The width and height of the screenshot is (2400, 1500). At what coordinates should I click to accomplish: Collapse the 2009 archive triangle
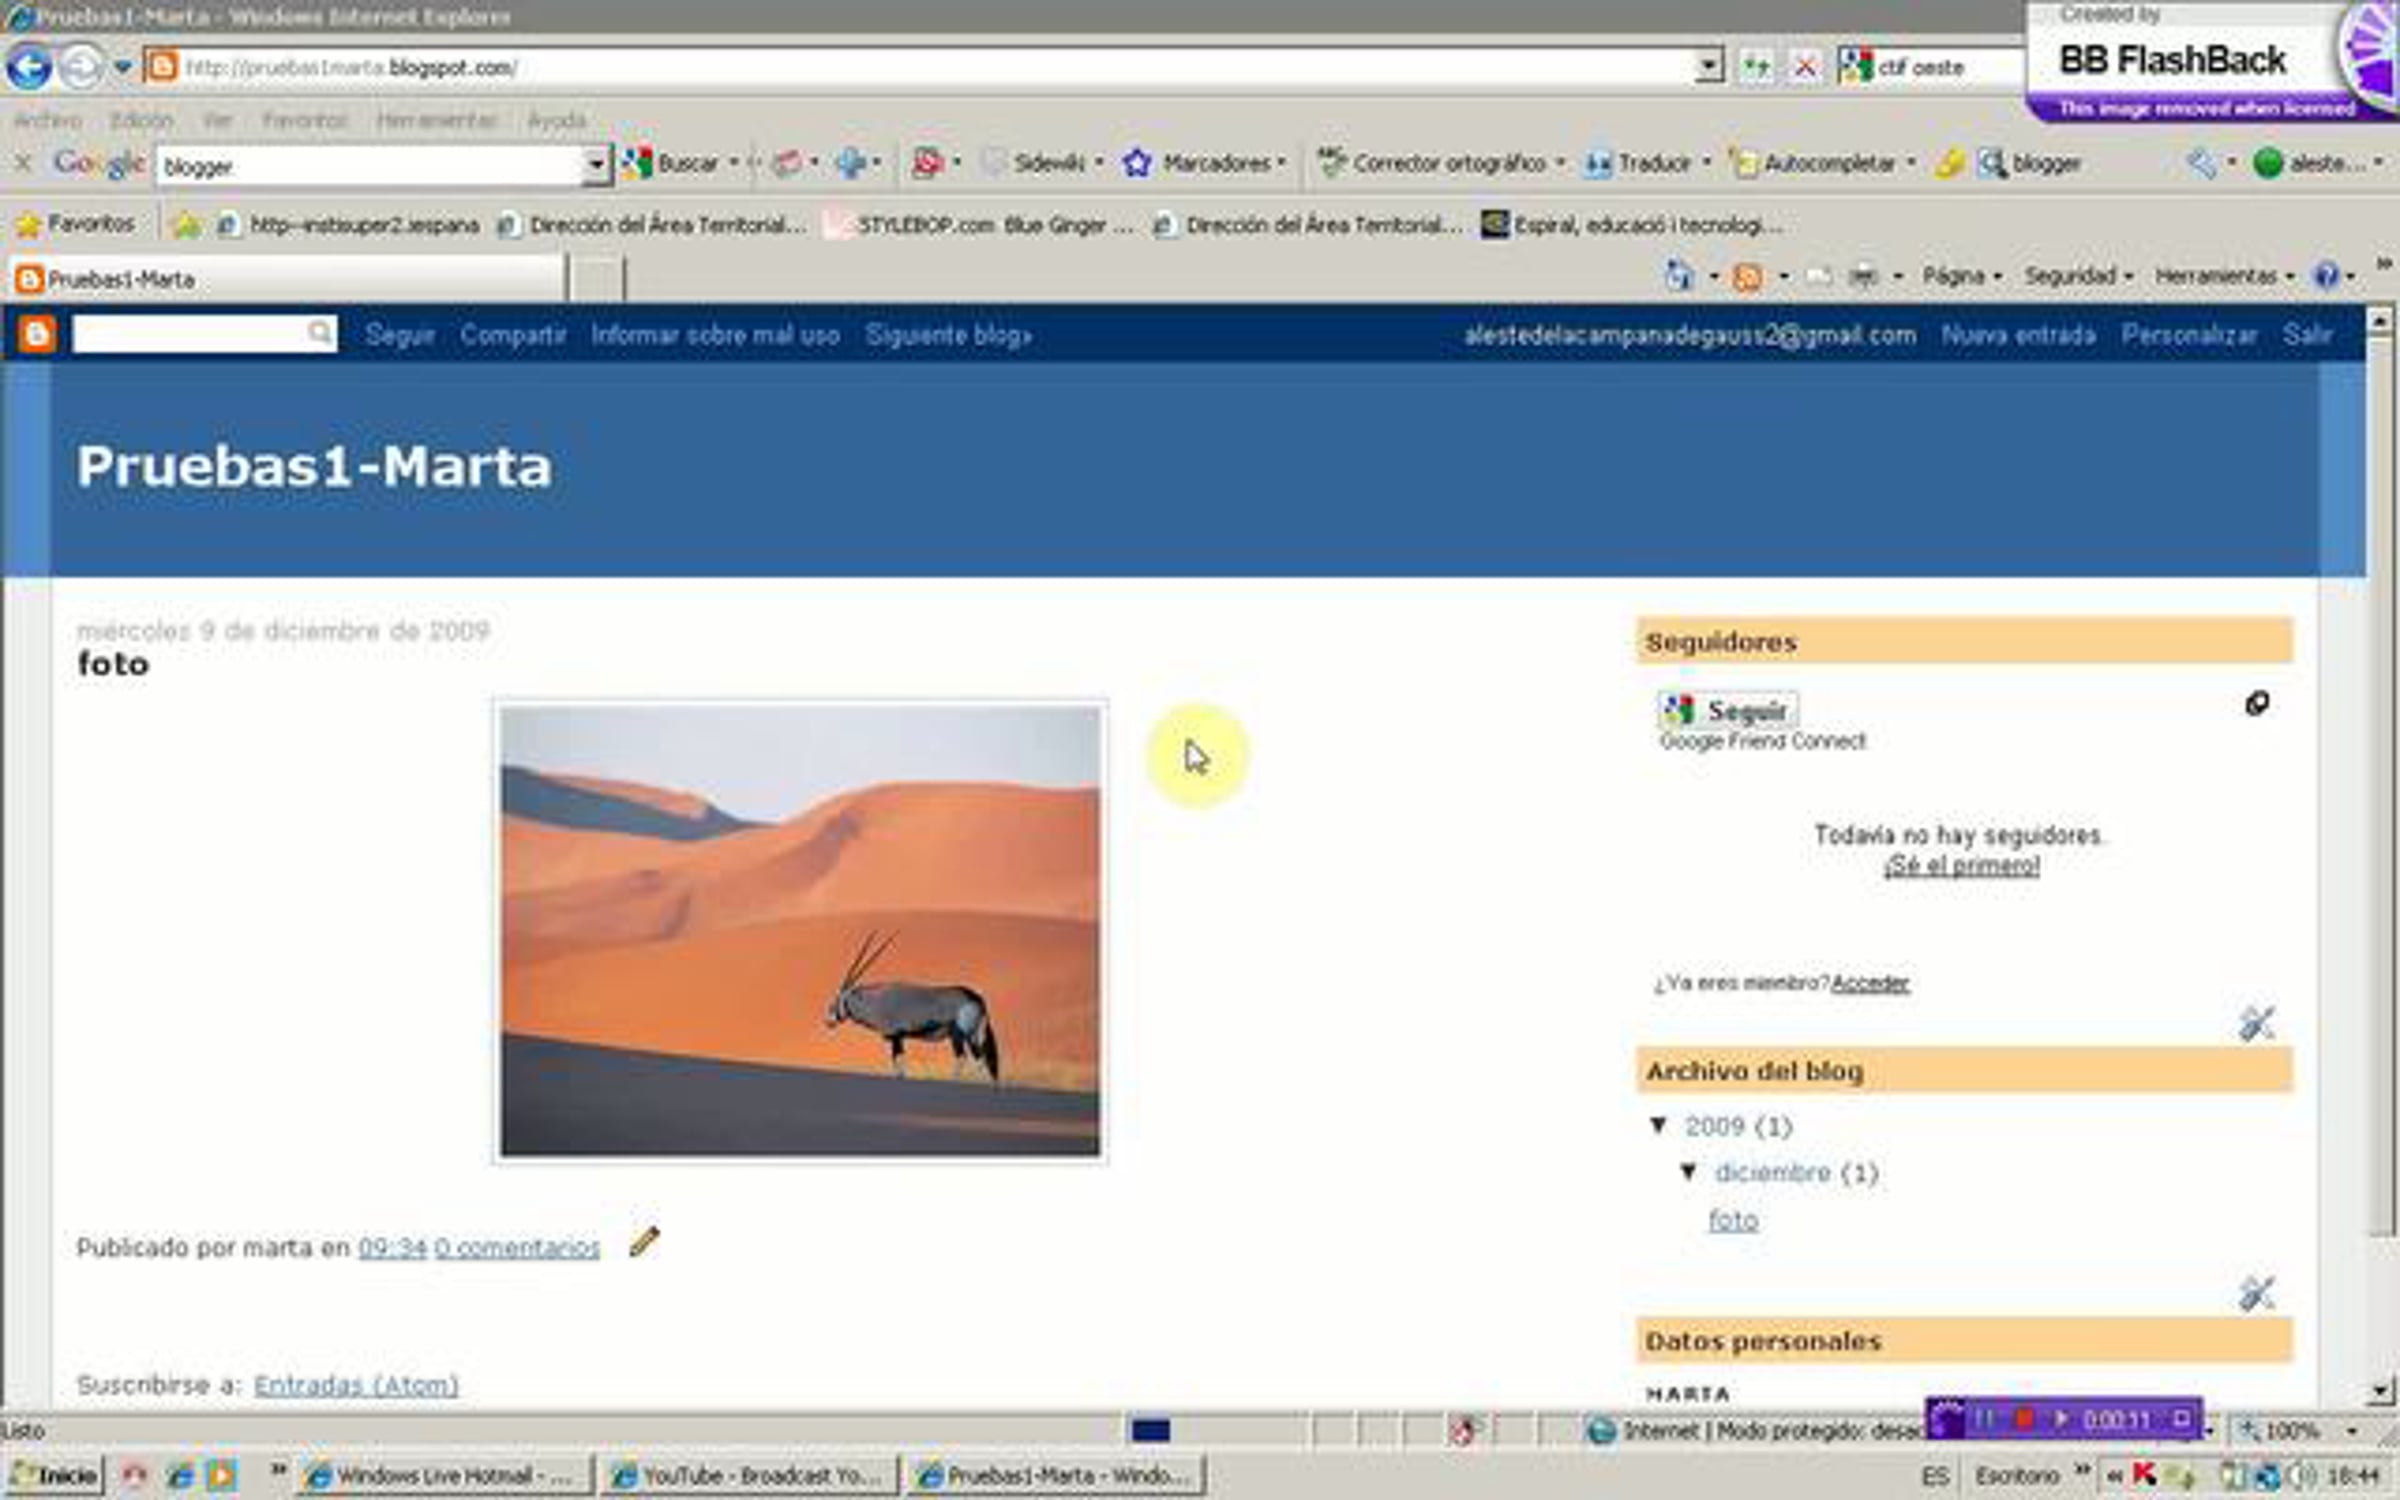point(1659,1125)
